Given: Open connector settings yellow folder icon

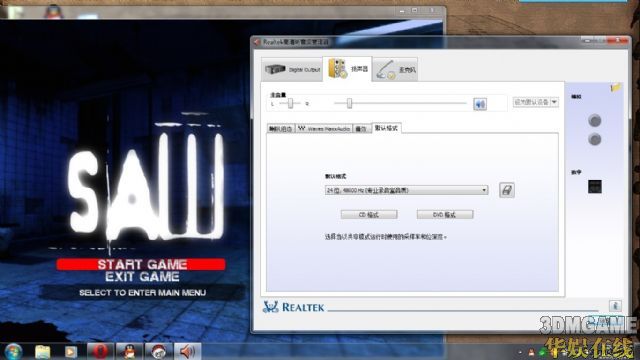Looking at the screenshot, I should pyautogui.click(x=616, y=87).
